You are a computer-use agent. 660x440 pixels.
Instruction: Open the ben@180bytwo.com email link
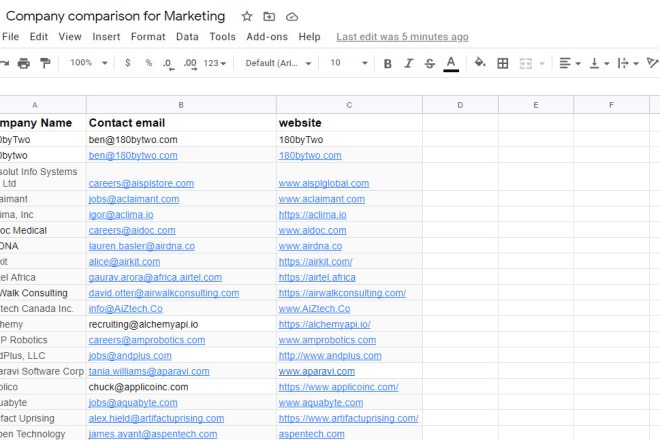133,156
